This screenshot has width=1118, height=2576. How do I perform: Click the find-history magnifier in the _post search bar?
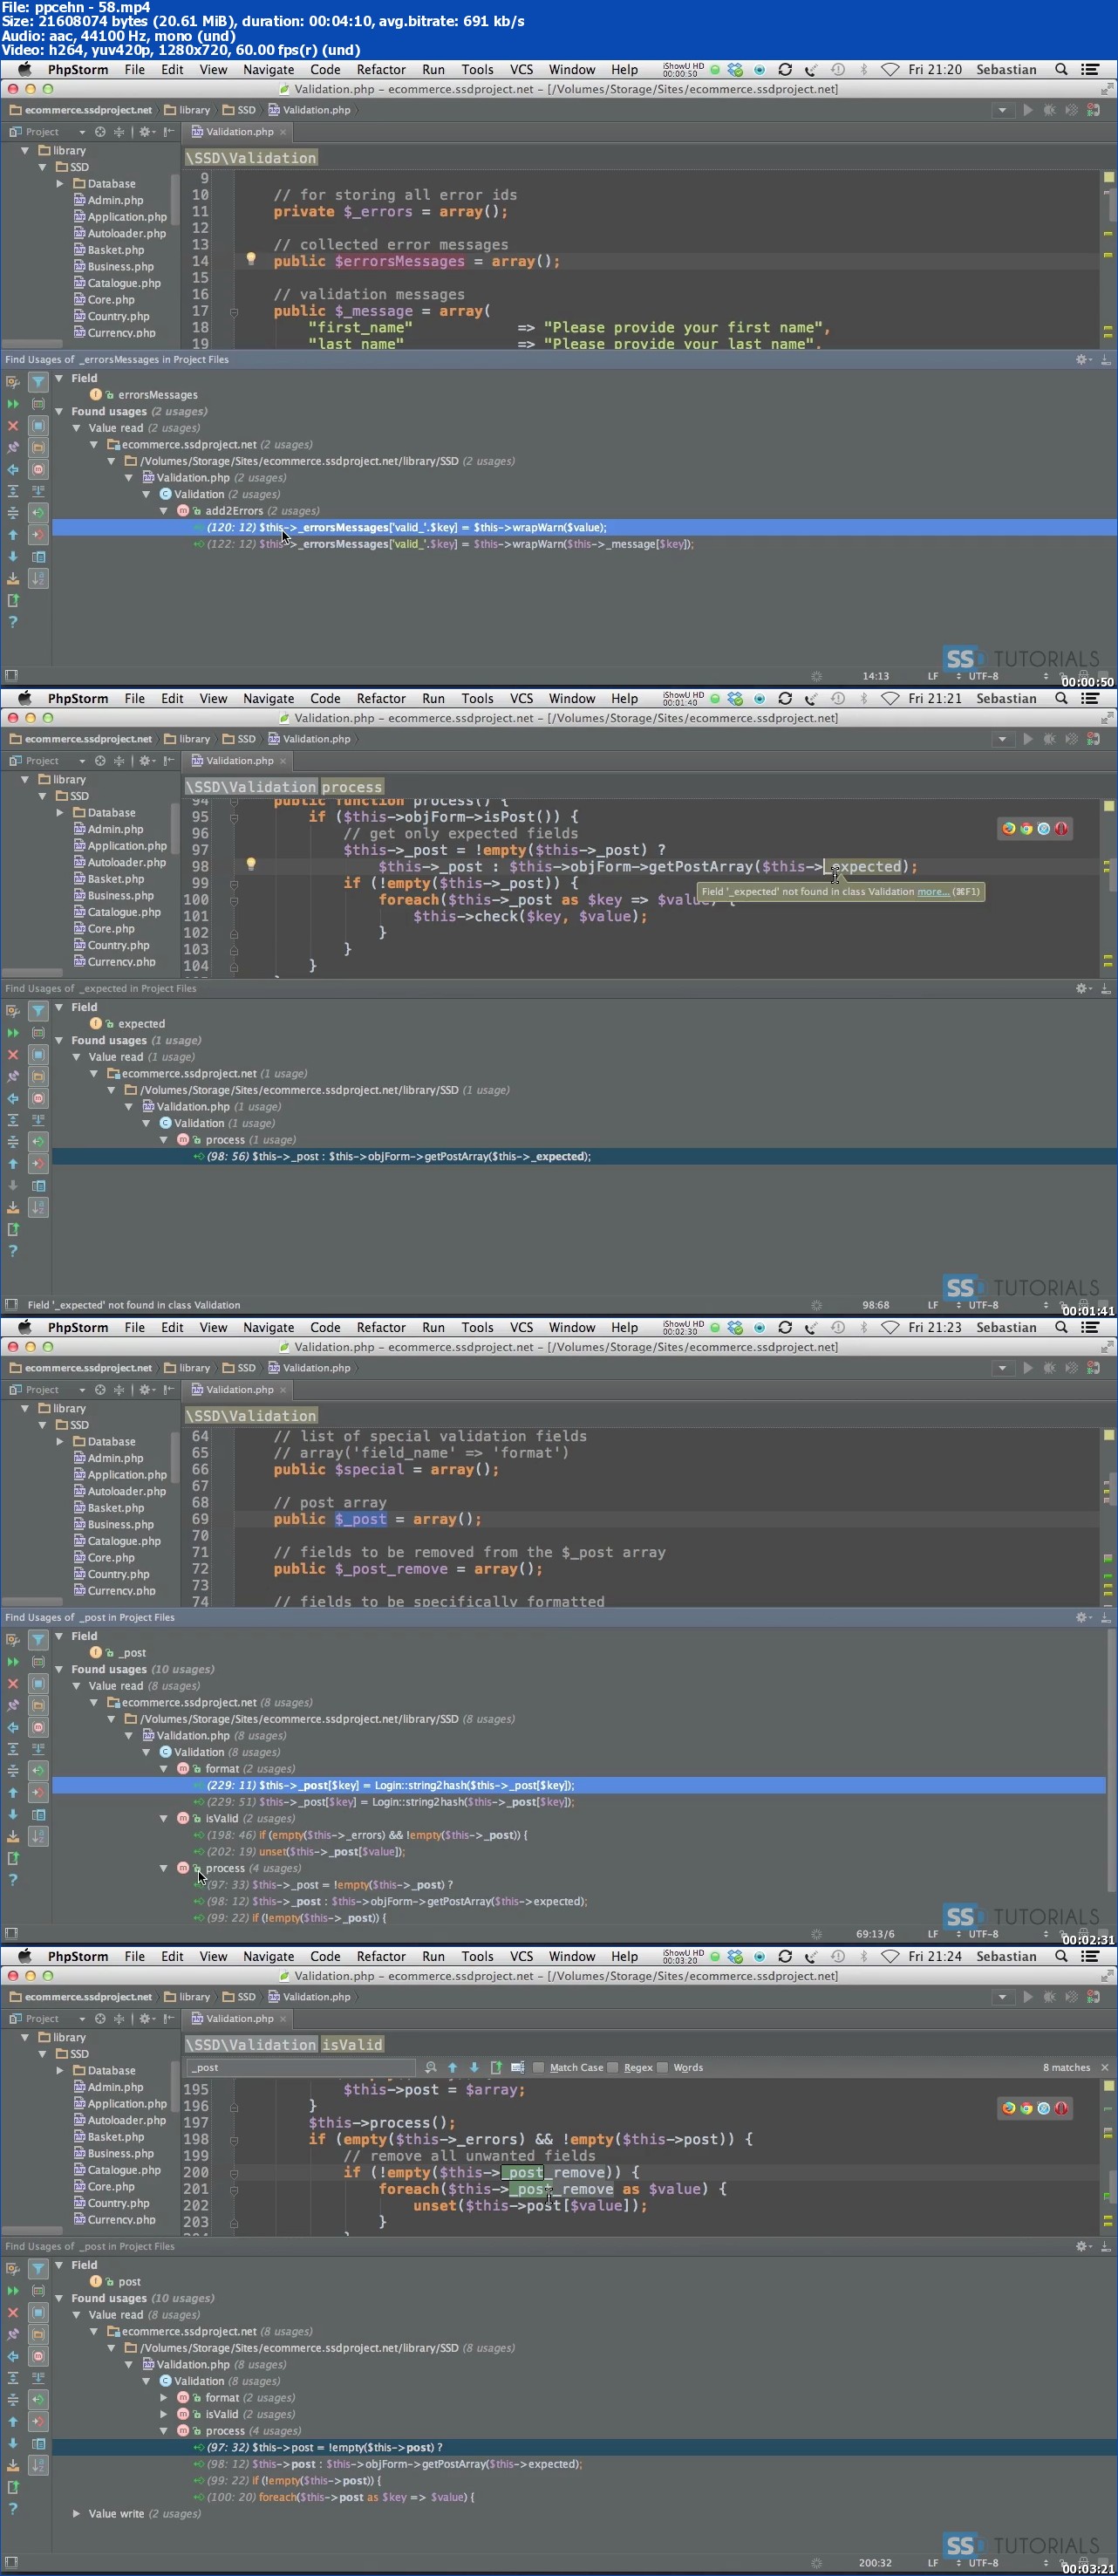click(430, 2067)
